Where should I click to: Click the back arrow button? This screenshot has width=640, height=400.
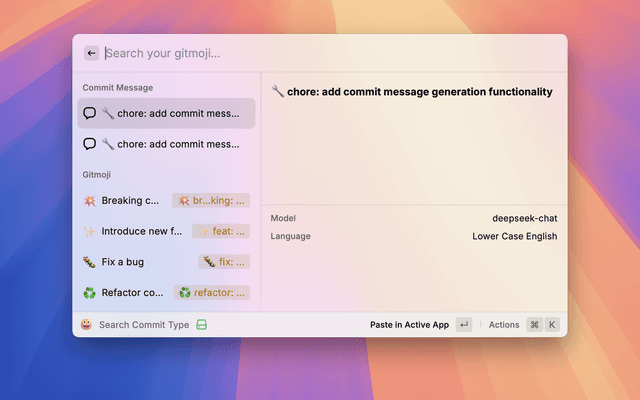pyautogui.click(x=91, y=53)
